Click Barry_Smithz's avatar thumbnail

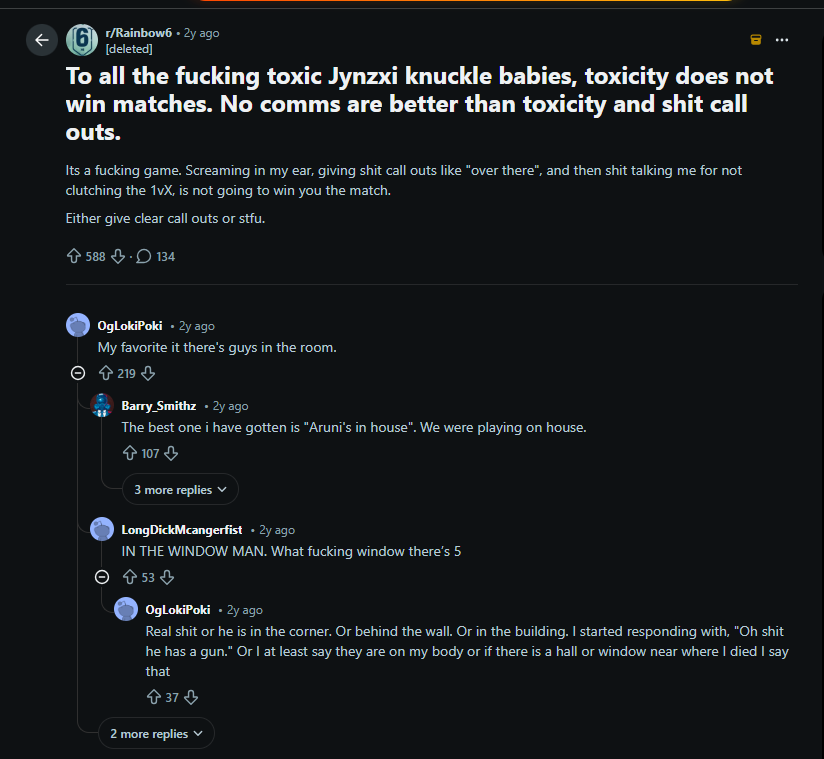coord(101,405)
